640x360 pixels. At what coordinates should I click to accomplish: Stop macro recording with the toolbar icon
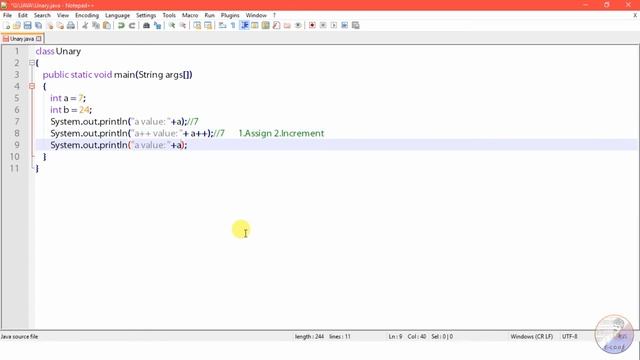[x=323, y=25]
